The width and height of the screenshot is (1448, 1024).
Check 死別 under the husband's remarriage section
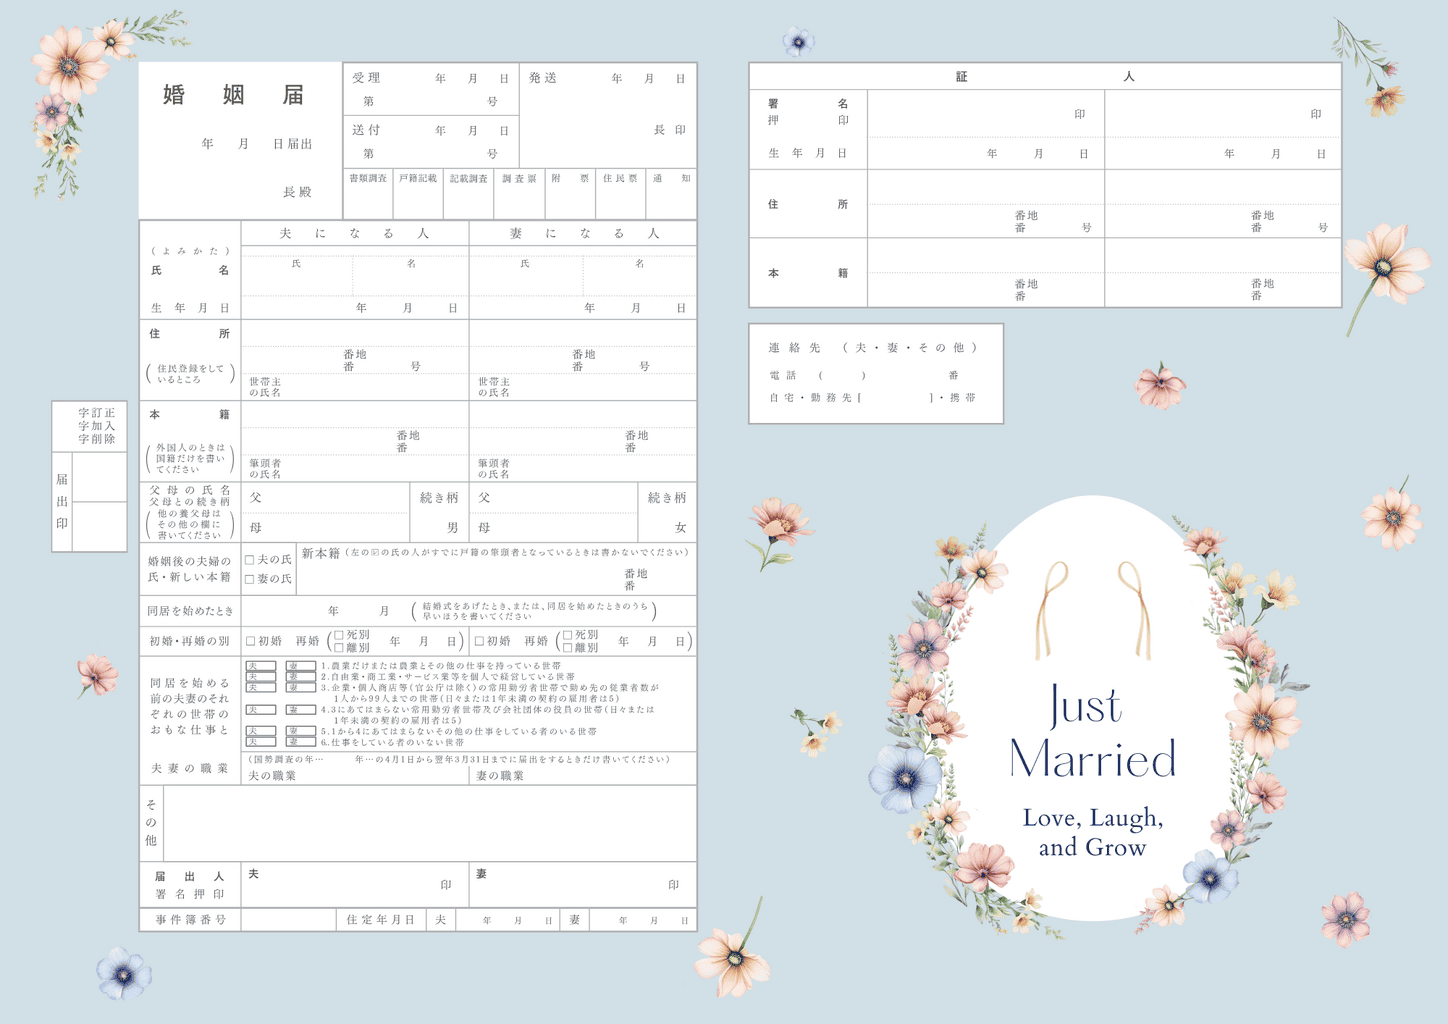coord(337,633)
